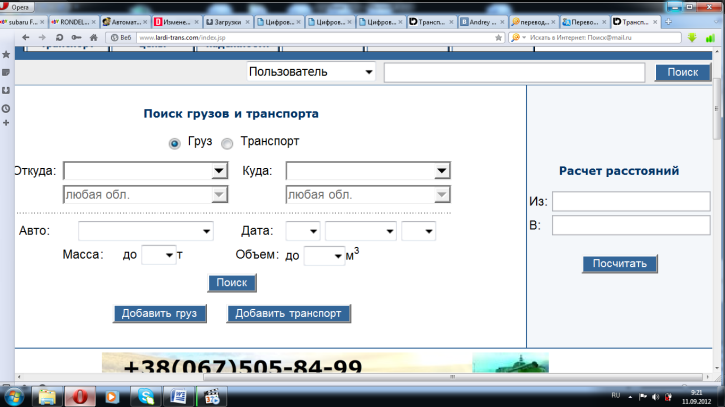Expand the Откуда country dropdown
The image size is (725, 407).
[220, 171]
